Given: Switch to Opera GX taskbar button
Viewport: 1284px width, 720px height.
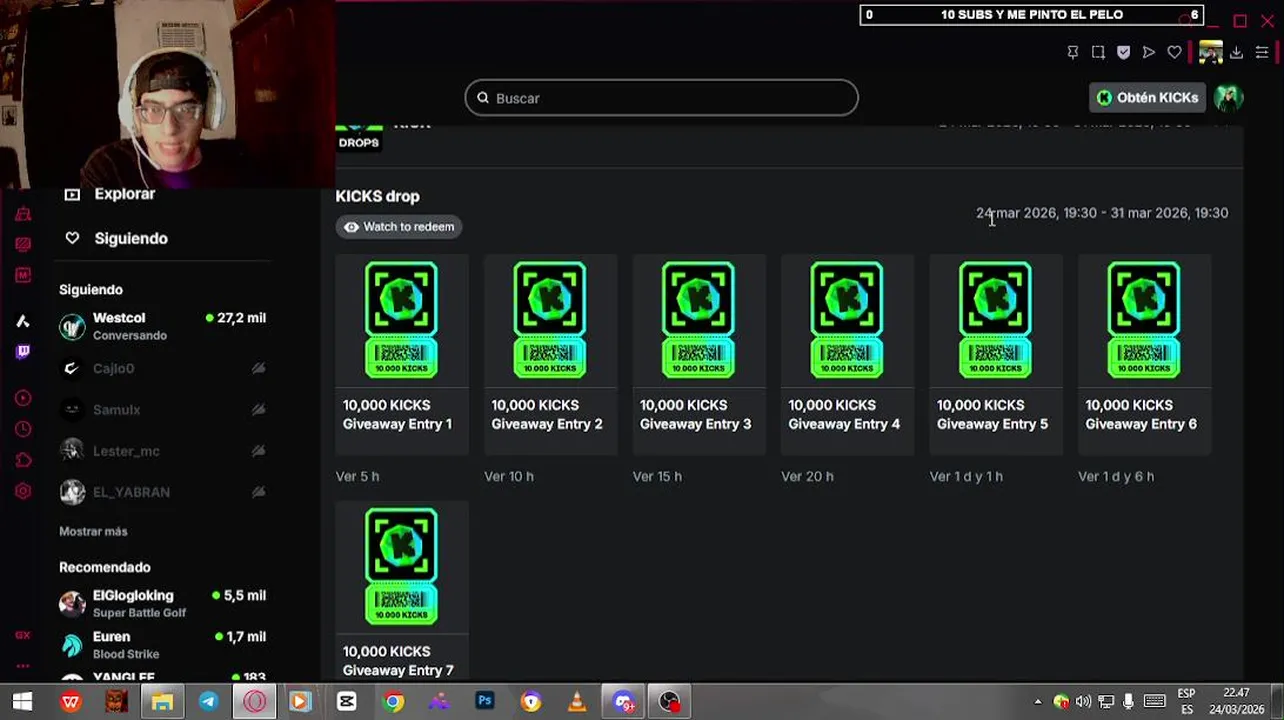Looking at the screenshot, I should [254, 702].
